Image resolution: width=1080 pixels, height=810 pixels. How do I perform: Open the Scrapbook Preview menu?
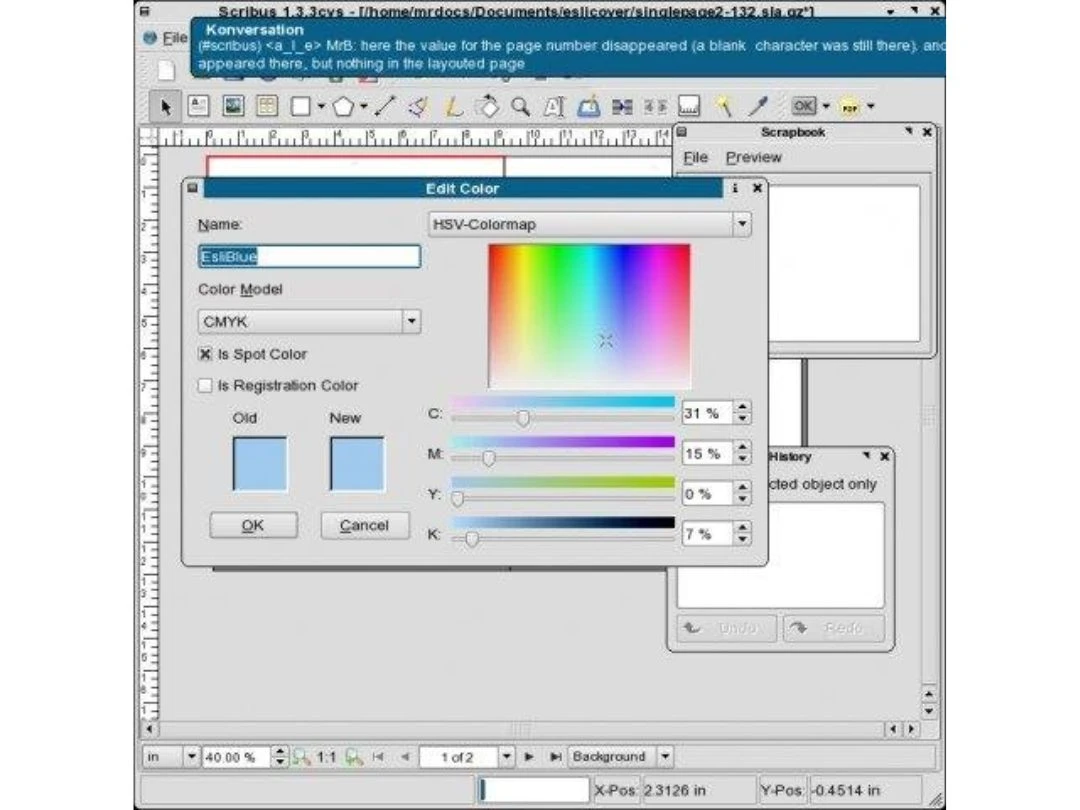click(x=753, y=157)
